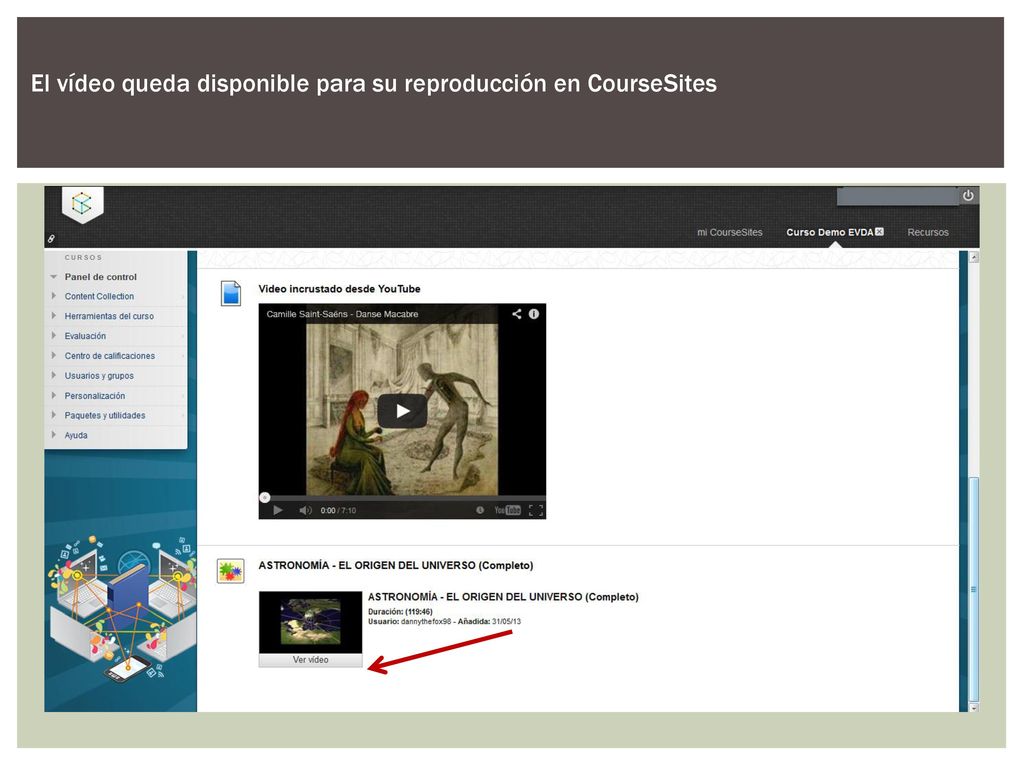Click the CourseSites cube logo
Image resolution: width=1024 pixels, height=768 pixels.
(x=82, y=204)
